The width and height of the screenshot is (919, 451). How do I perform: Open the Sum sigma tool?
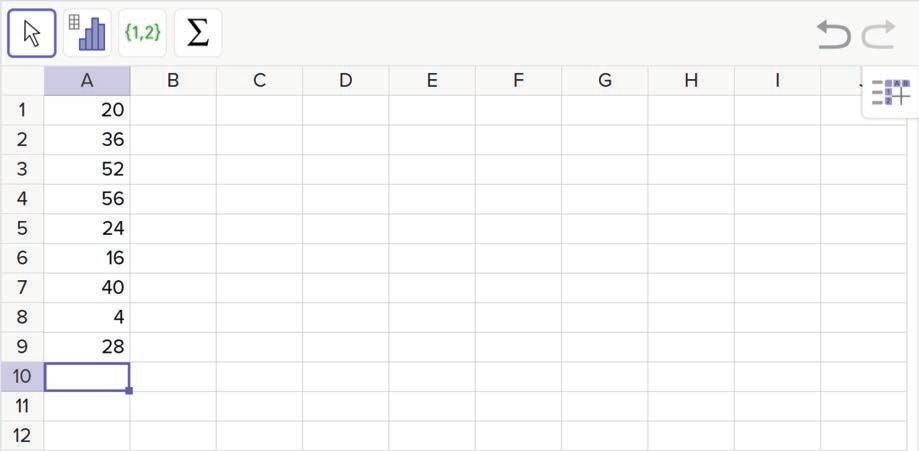198,33
